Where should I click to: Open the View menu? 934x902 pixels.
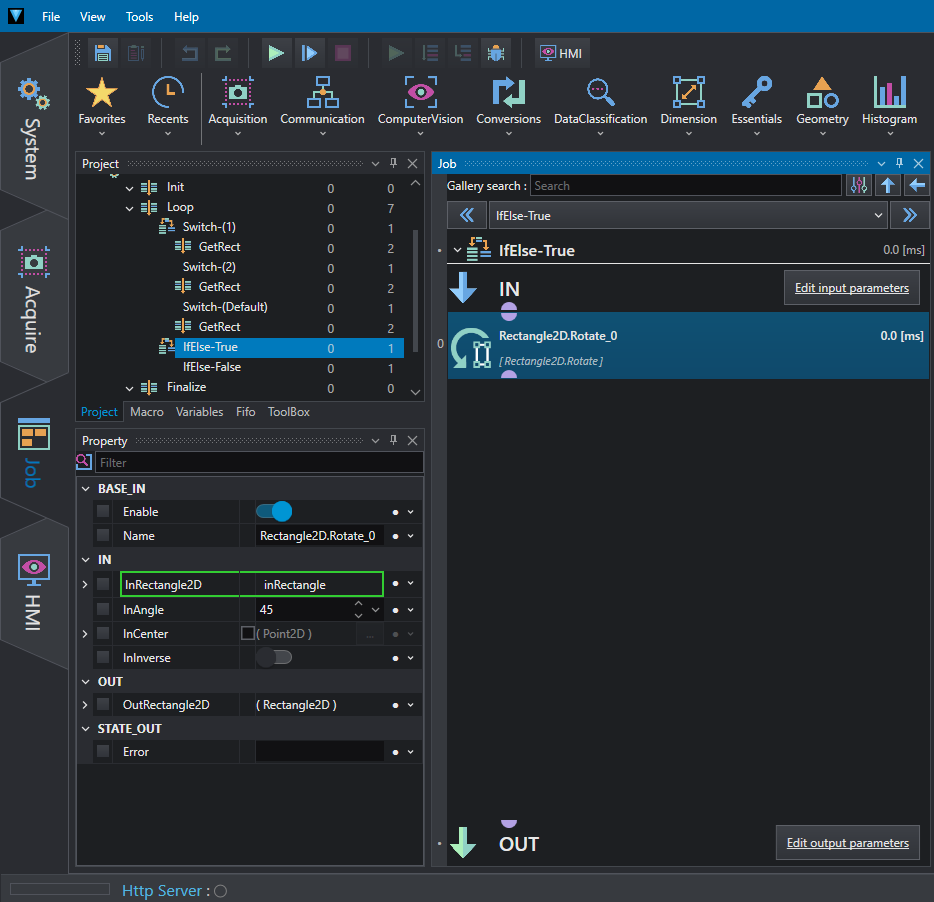(92, 17)
